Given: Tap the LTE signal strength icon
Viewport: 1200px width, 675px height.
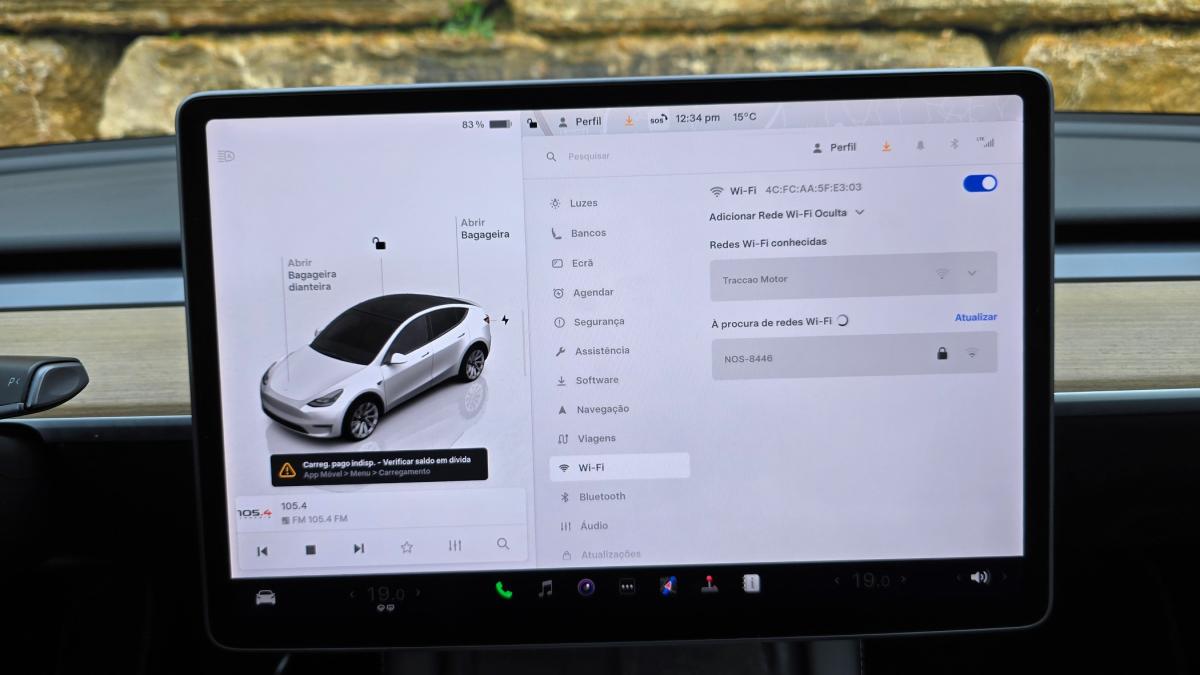Looking at the screenshot, I should coord(986,143).
